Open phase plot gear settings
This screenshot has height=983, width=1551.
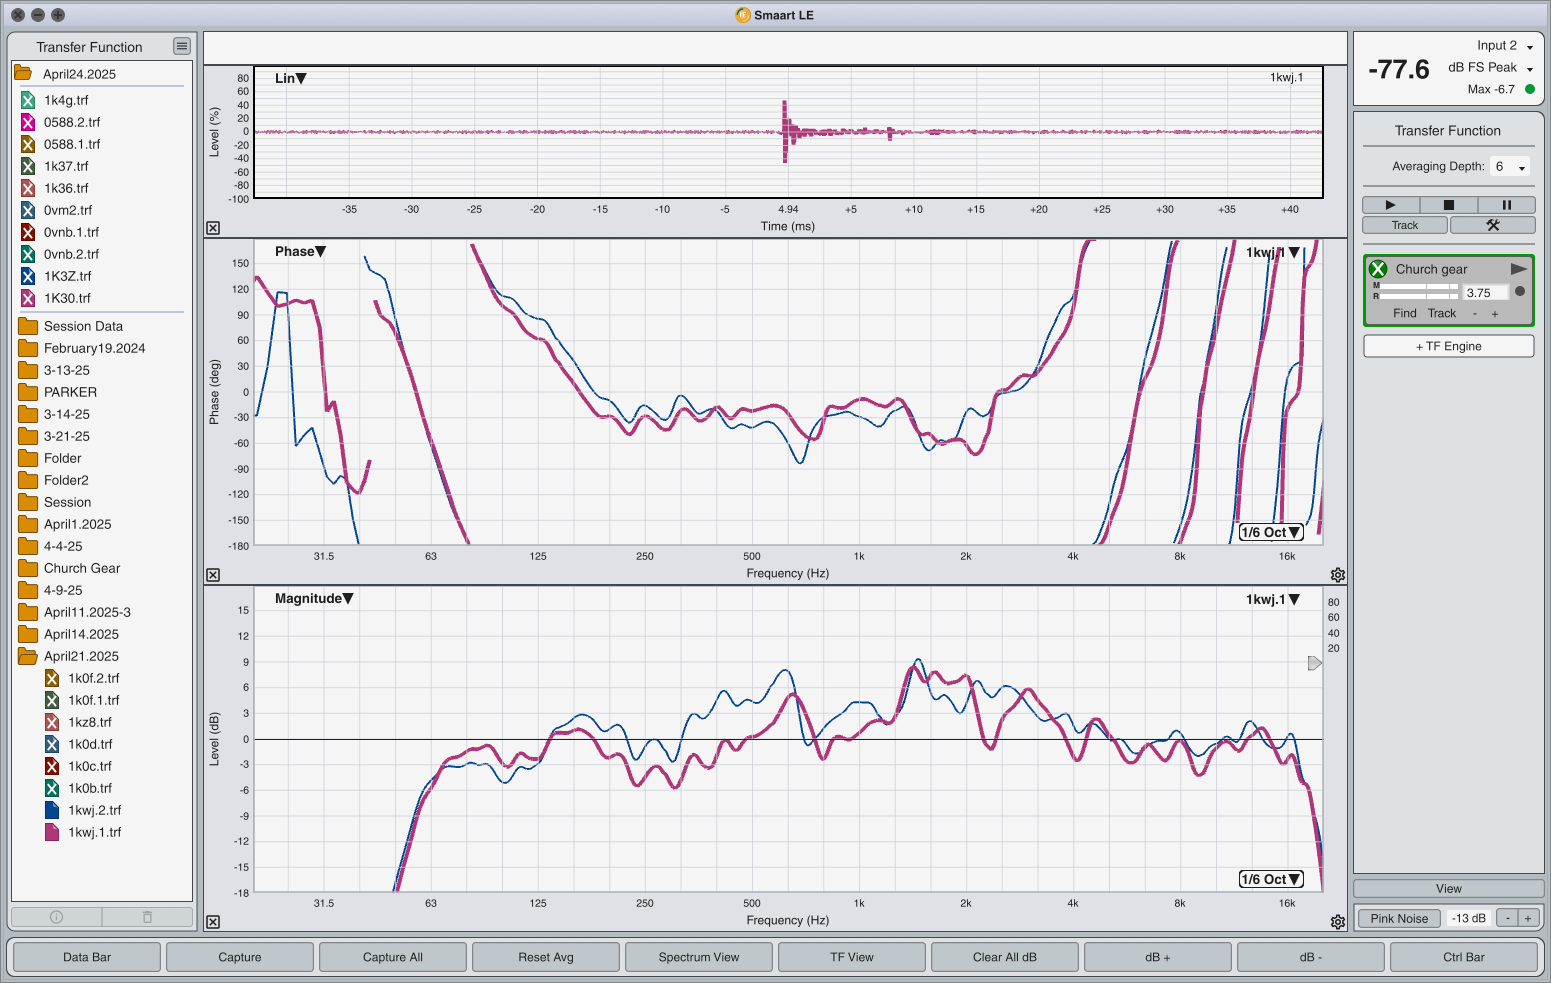tap(1337, 575)
